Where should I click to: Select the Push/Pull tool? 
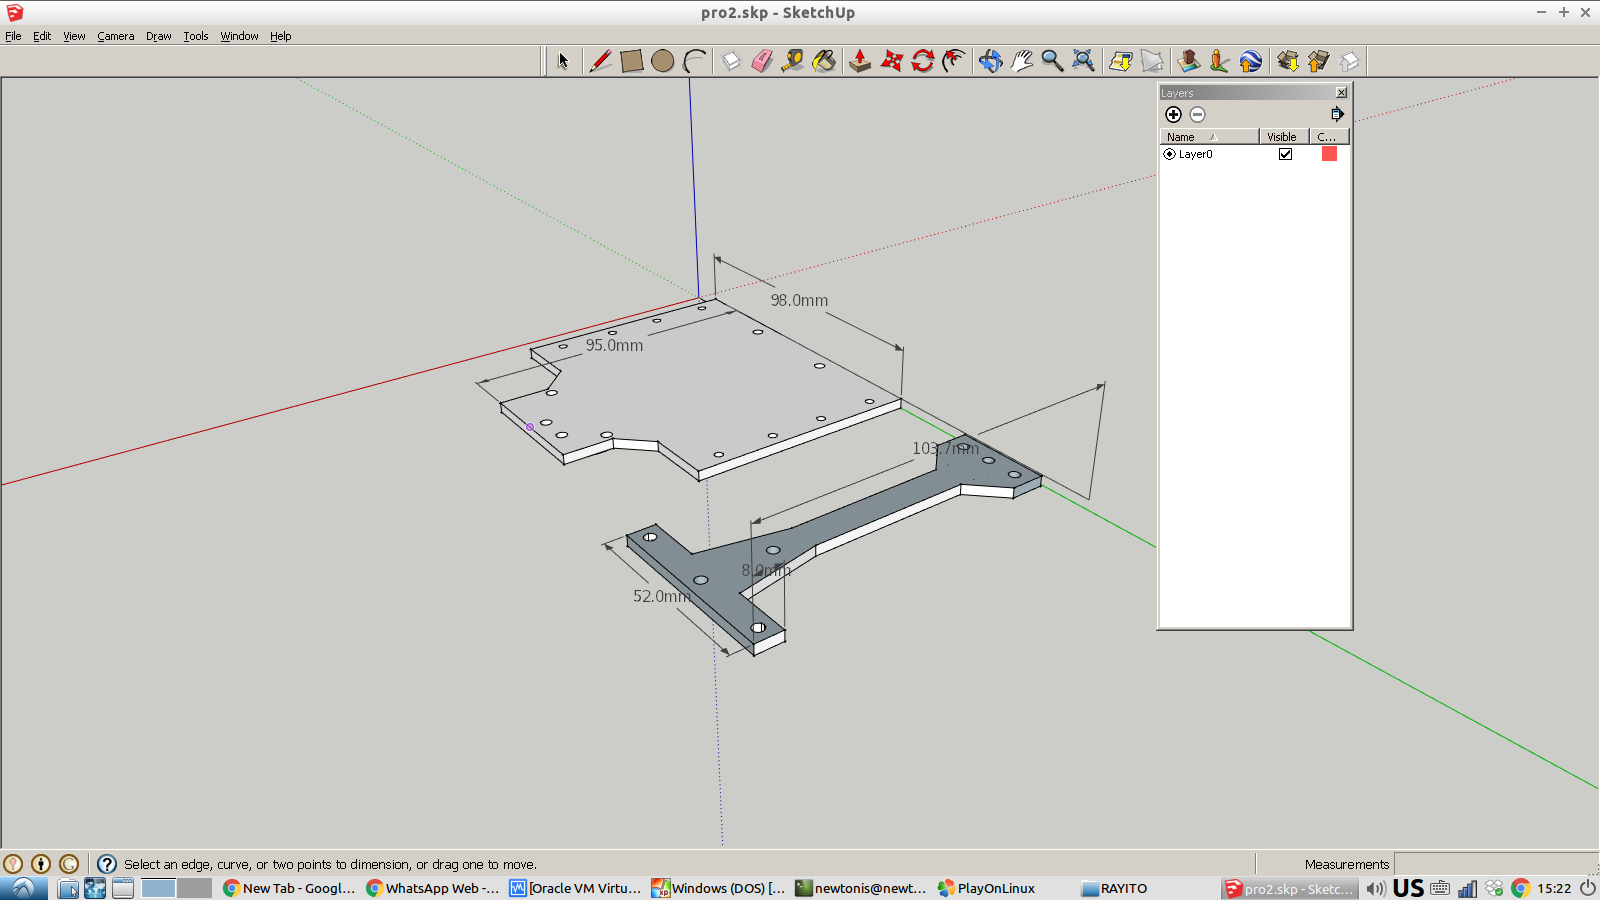click(859, 61)
